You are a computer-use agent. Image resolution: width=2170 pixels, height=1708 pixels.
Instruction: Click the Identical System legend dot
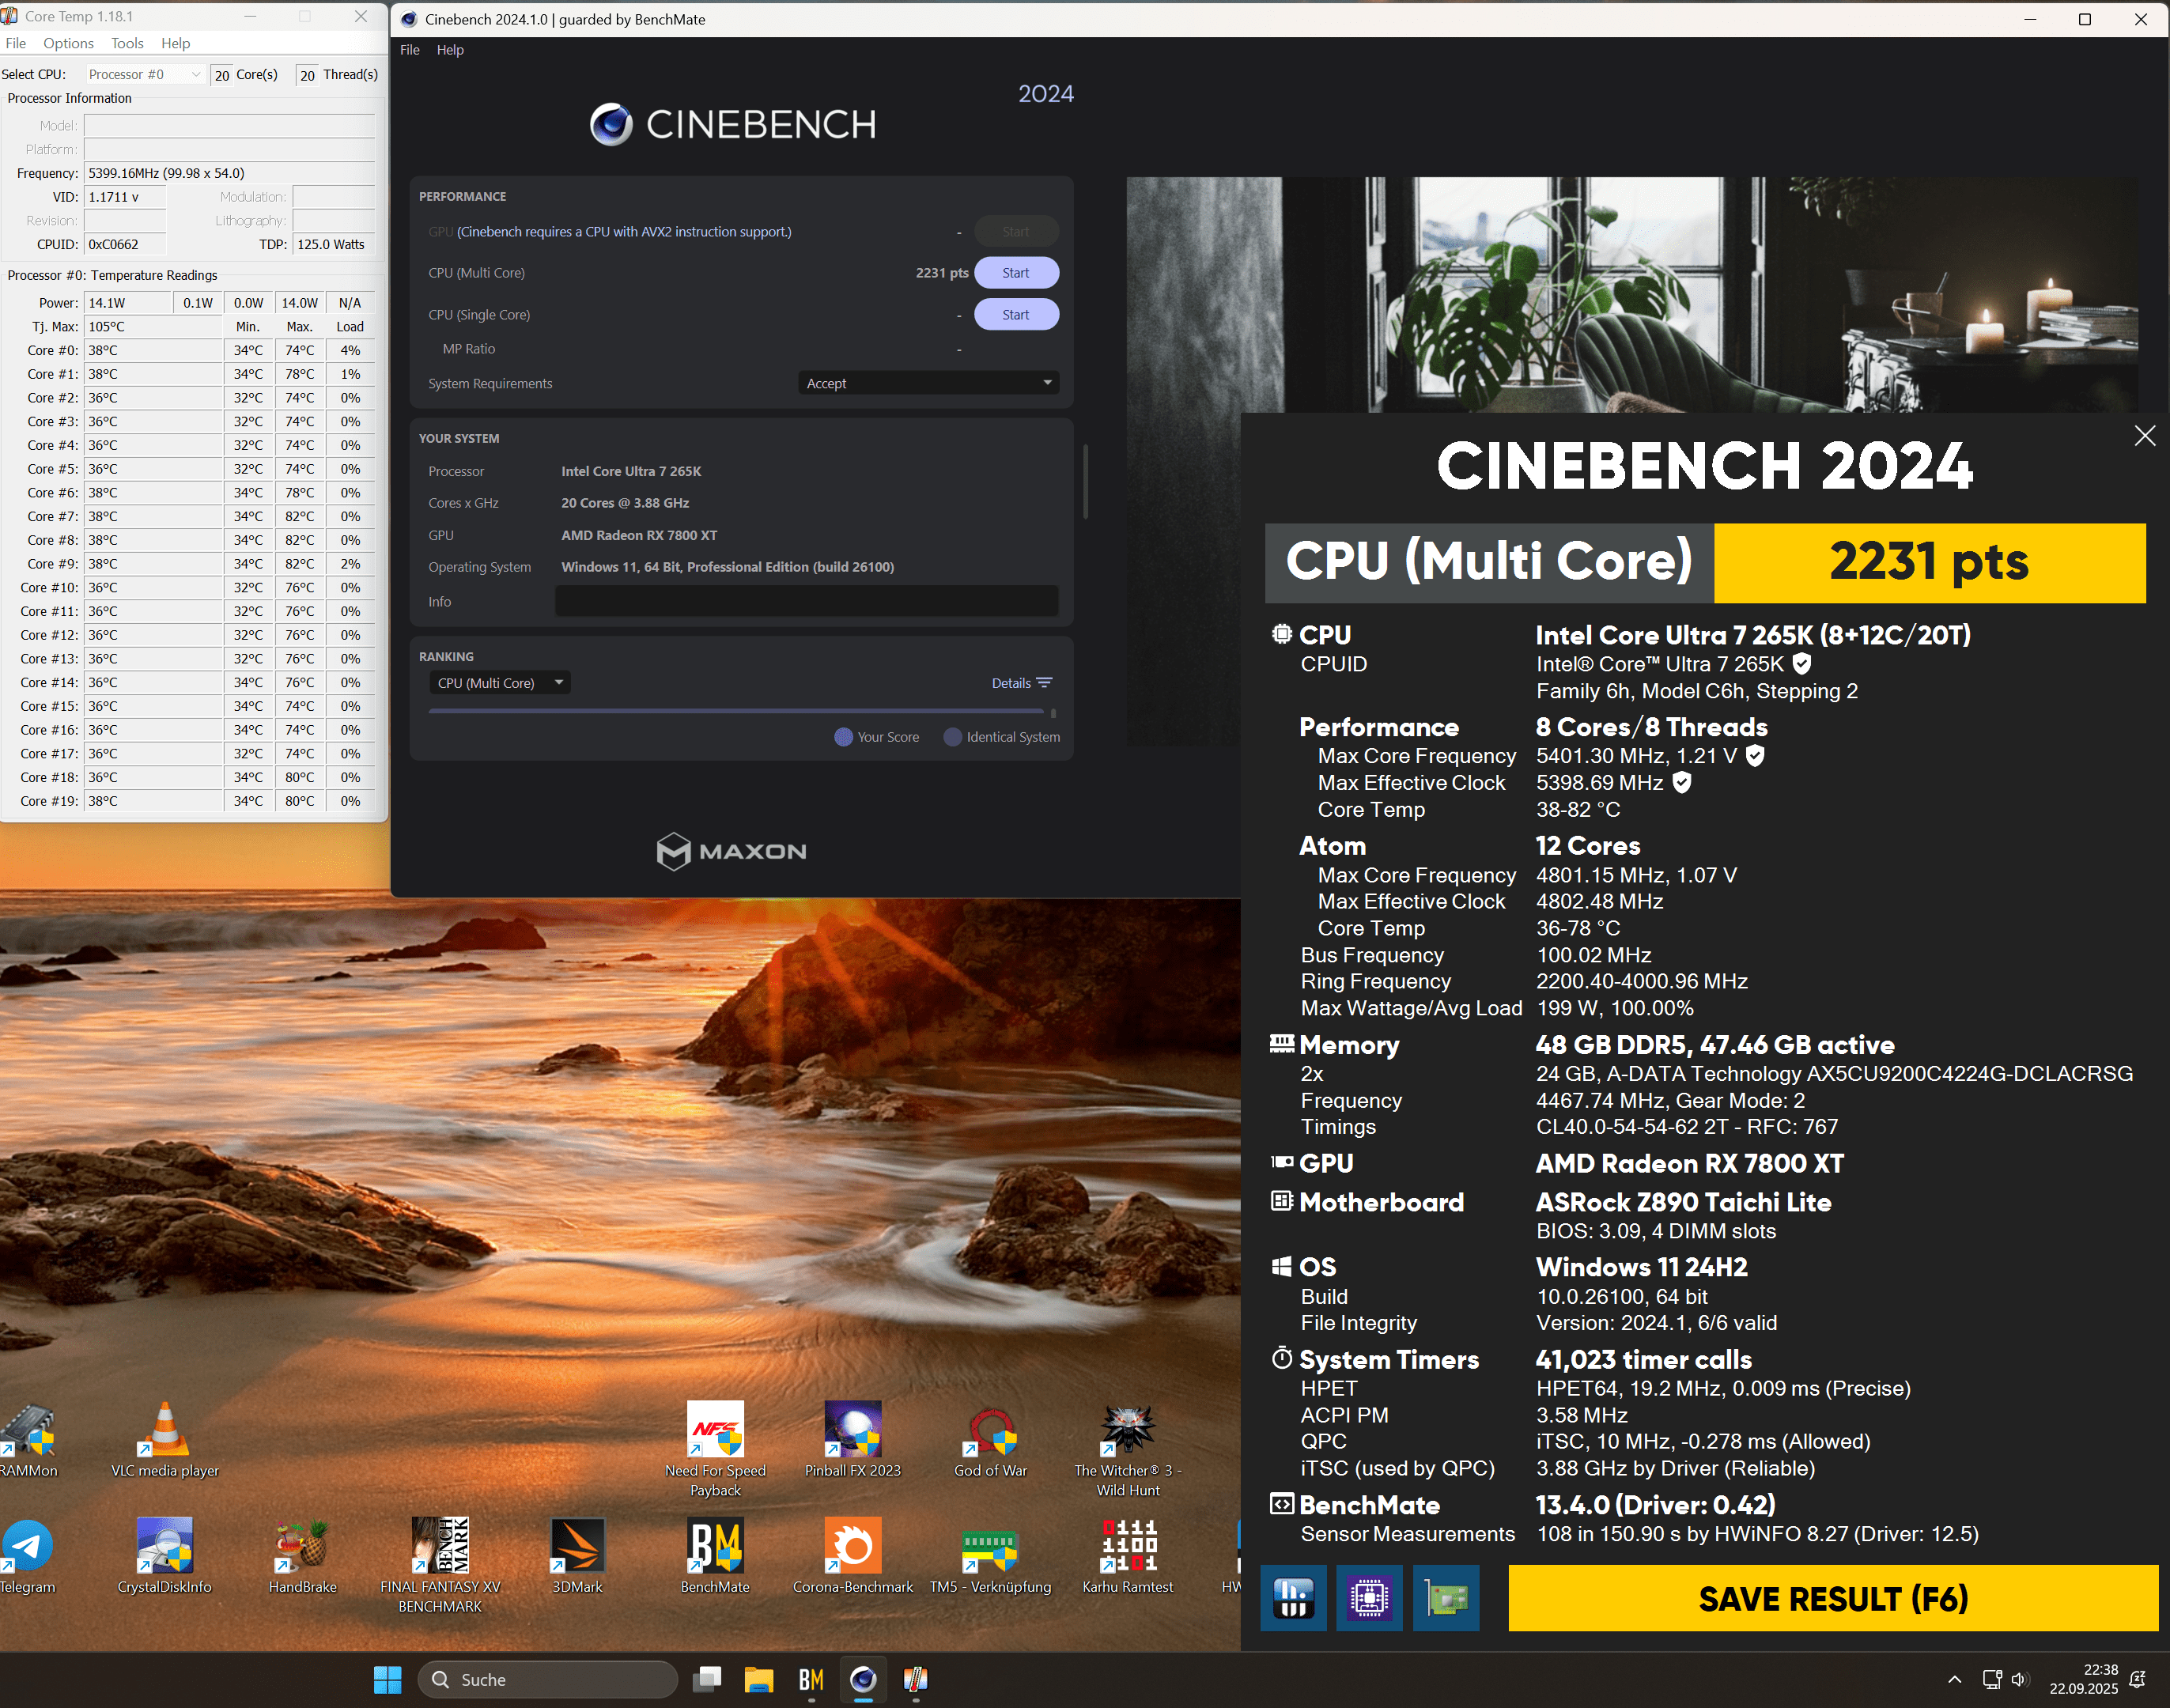click(x=952, y=737)
